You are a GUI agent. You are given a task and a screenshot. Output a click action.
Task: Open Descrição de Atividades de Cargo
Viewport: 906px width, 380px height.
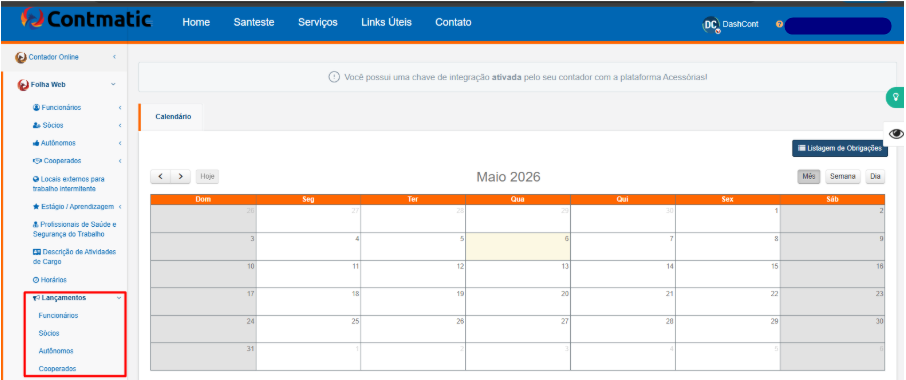[x=75, y=256]
